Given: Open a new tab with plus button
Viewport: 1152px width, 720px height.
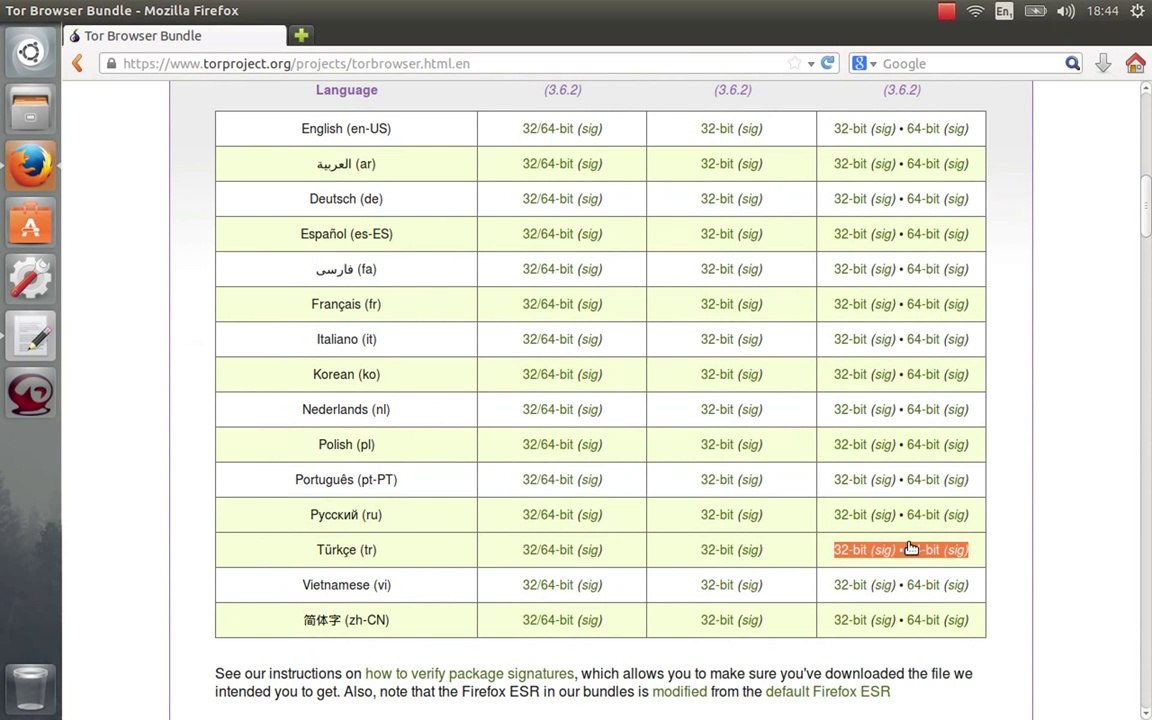Looking at the screenshot, I should point(301,35).
